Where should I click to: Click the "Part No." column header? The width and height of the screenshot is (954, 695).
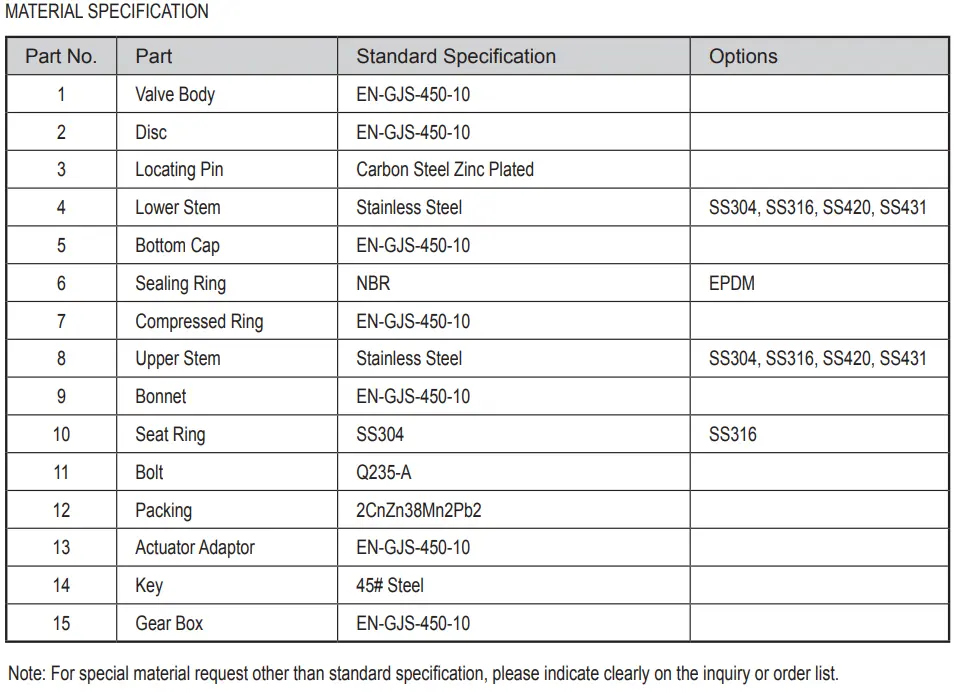point(61,57)
